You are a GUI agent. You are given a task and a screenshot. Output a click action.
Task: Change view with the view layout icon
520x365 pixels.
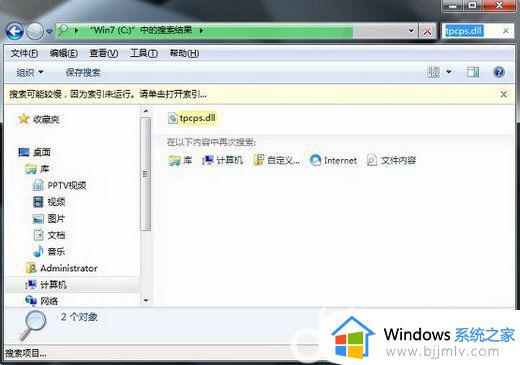433,72
